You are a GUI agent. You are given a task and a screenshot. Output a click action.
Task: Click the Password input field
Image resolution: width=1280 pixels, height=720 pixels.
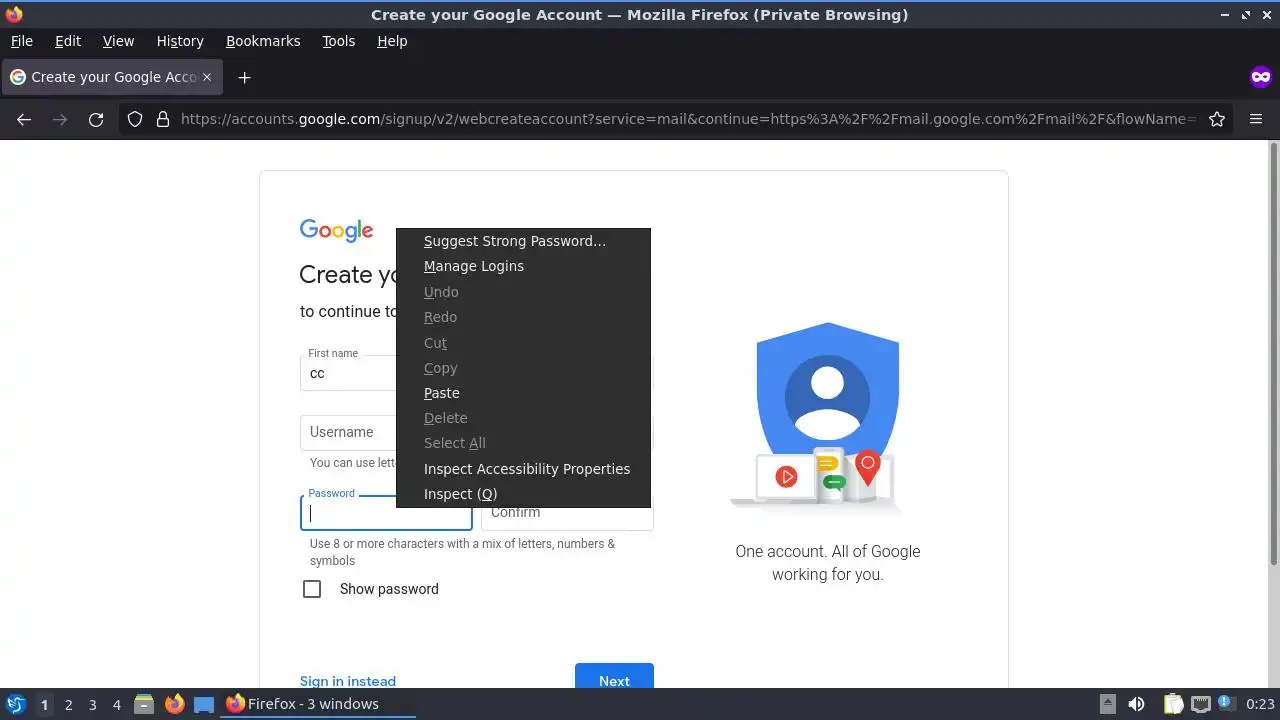point(386,512)
